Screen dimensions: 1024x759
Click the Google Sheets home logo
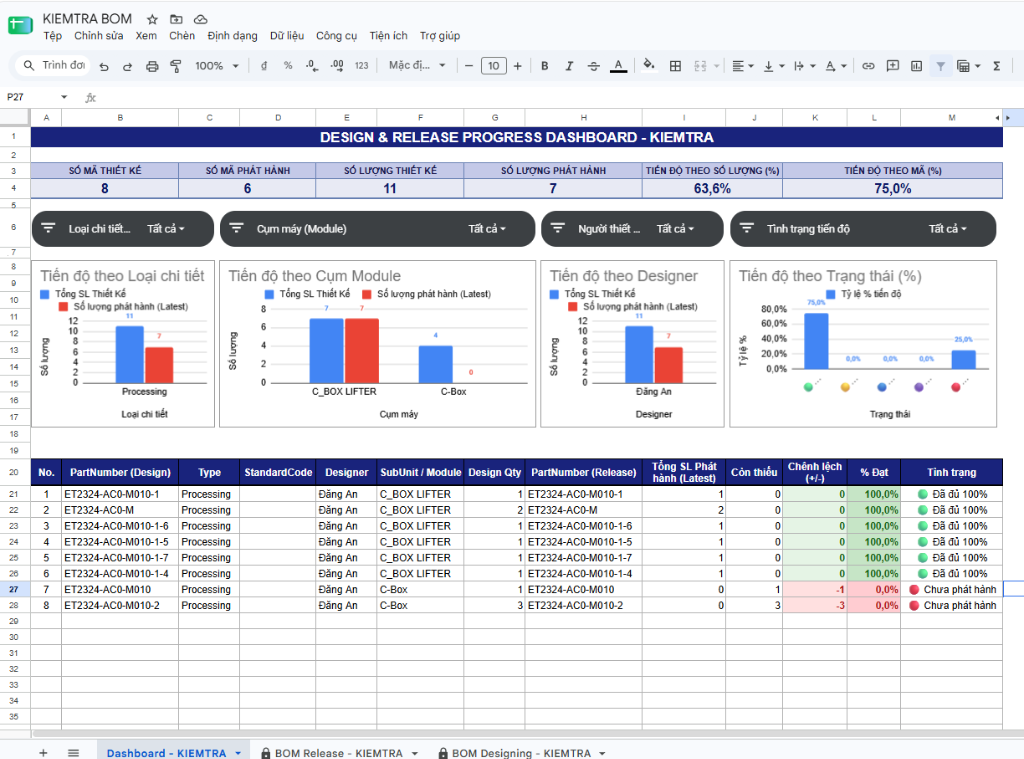[x=20, y=26]
